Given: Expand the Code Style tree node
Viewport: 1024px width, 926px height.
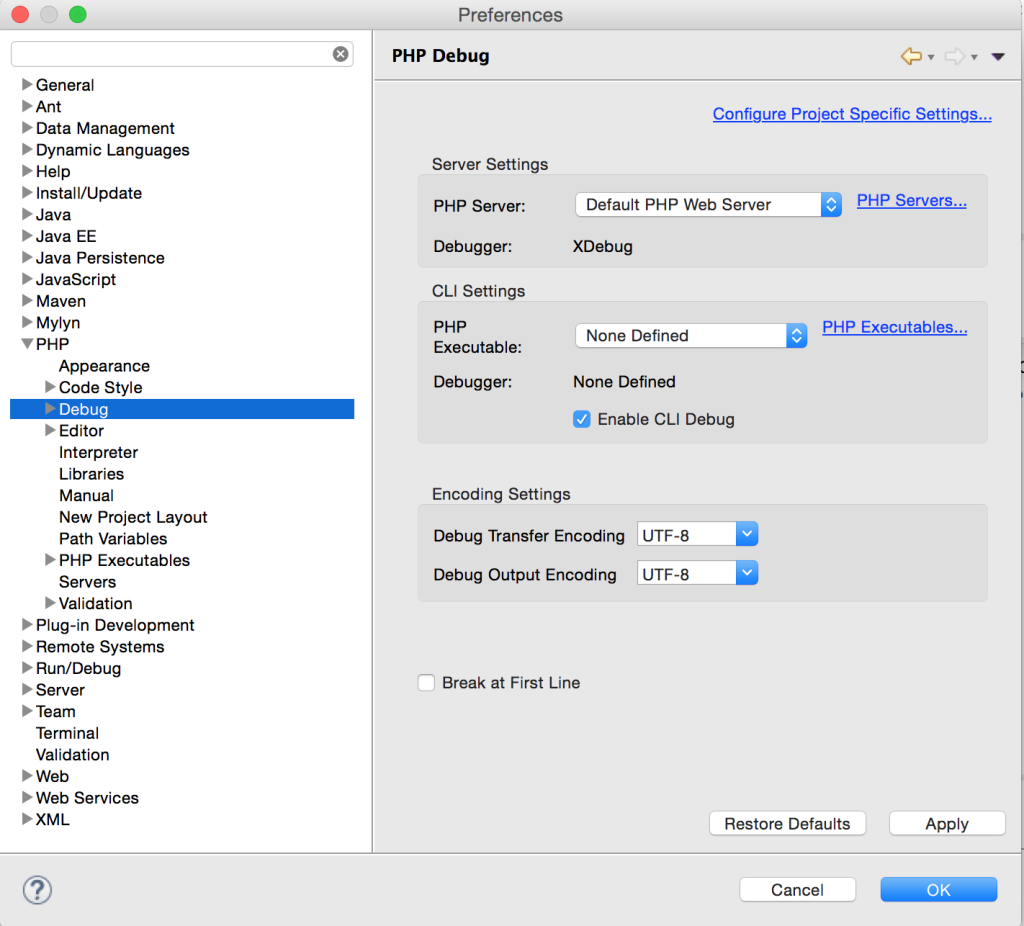Looking at the screenshot, I should point(50,387).
